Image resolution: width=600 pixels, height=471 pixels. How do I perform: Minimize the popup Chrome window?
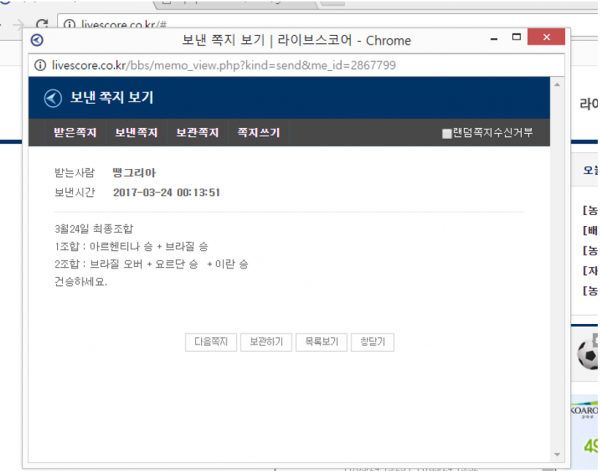(x=494, y=39)
